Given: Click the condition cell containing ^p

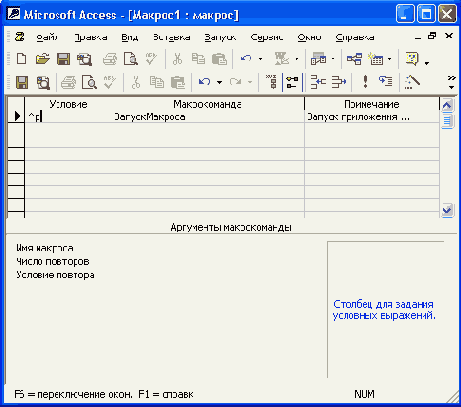Looking at the screenshot, I should (68, 117).
